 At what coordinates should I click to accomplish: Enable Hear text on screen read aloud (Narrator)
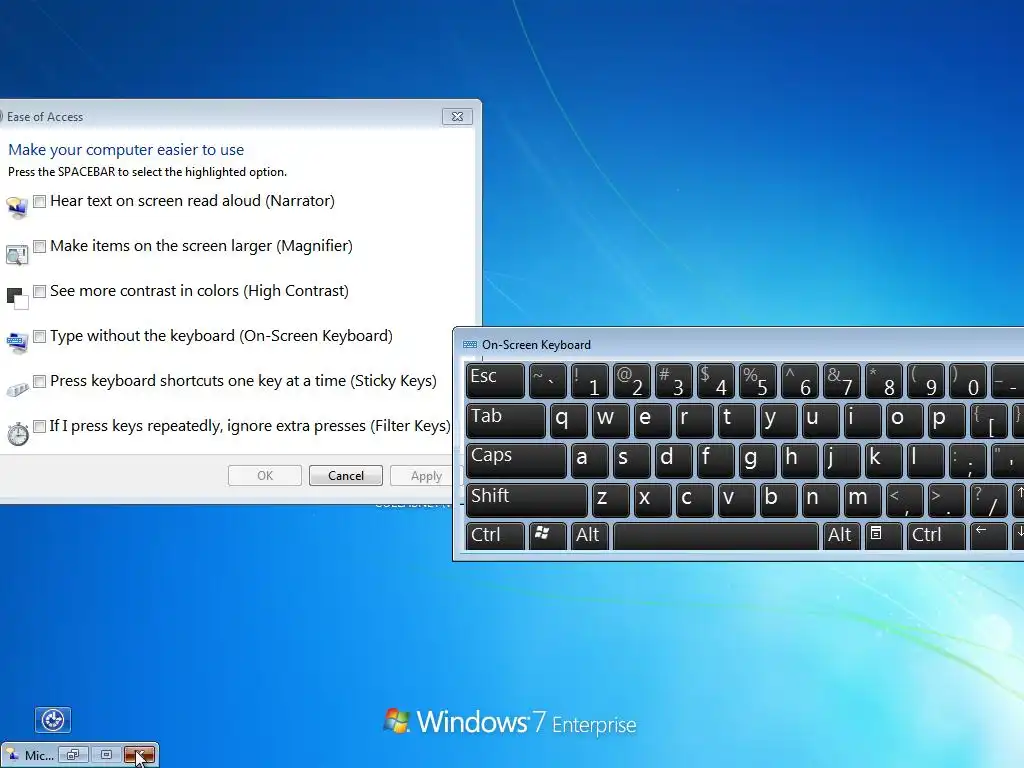pos(40,201)
